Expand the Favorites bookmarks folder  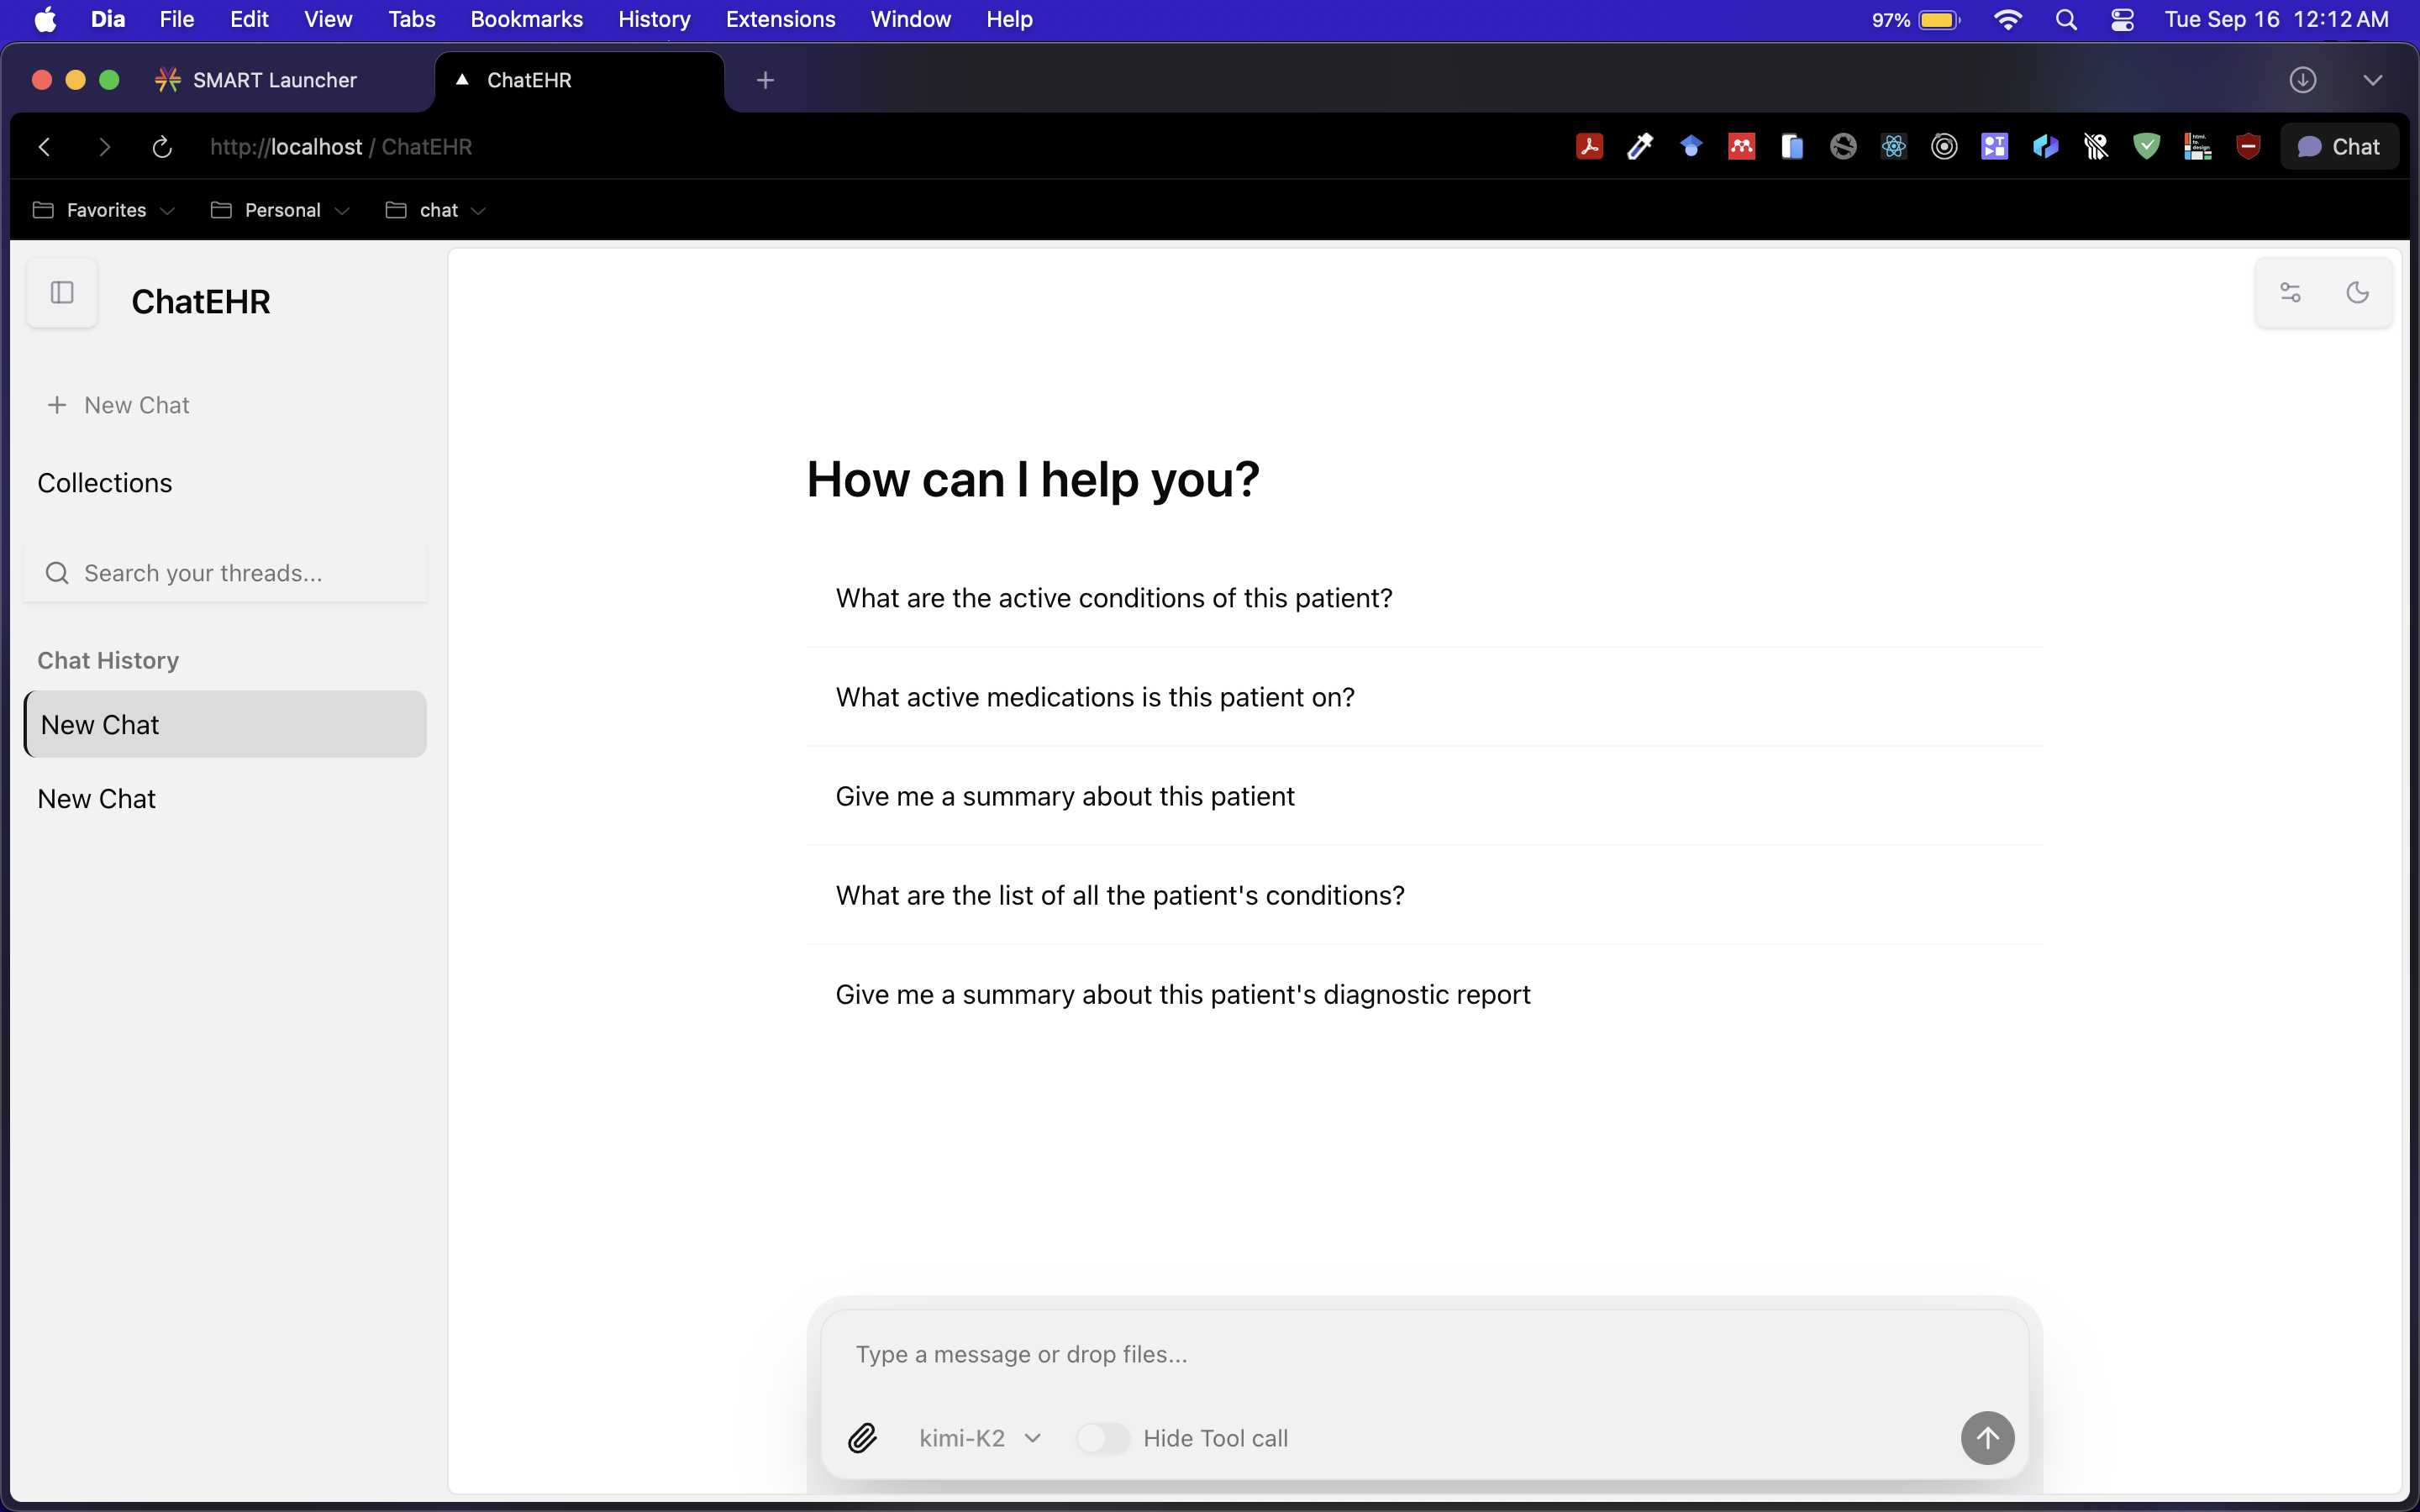[x=105, y=210]
